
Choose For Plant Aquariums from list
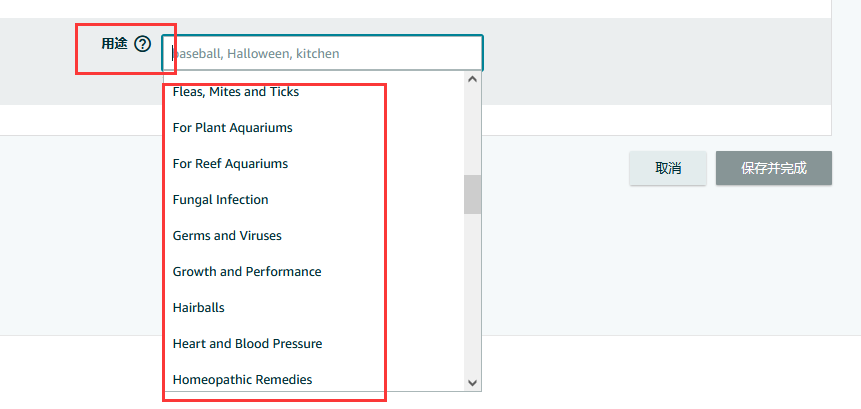coord(232,128)
